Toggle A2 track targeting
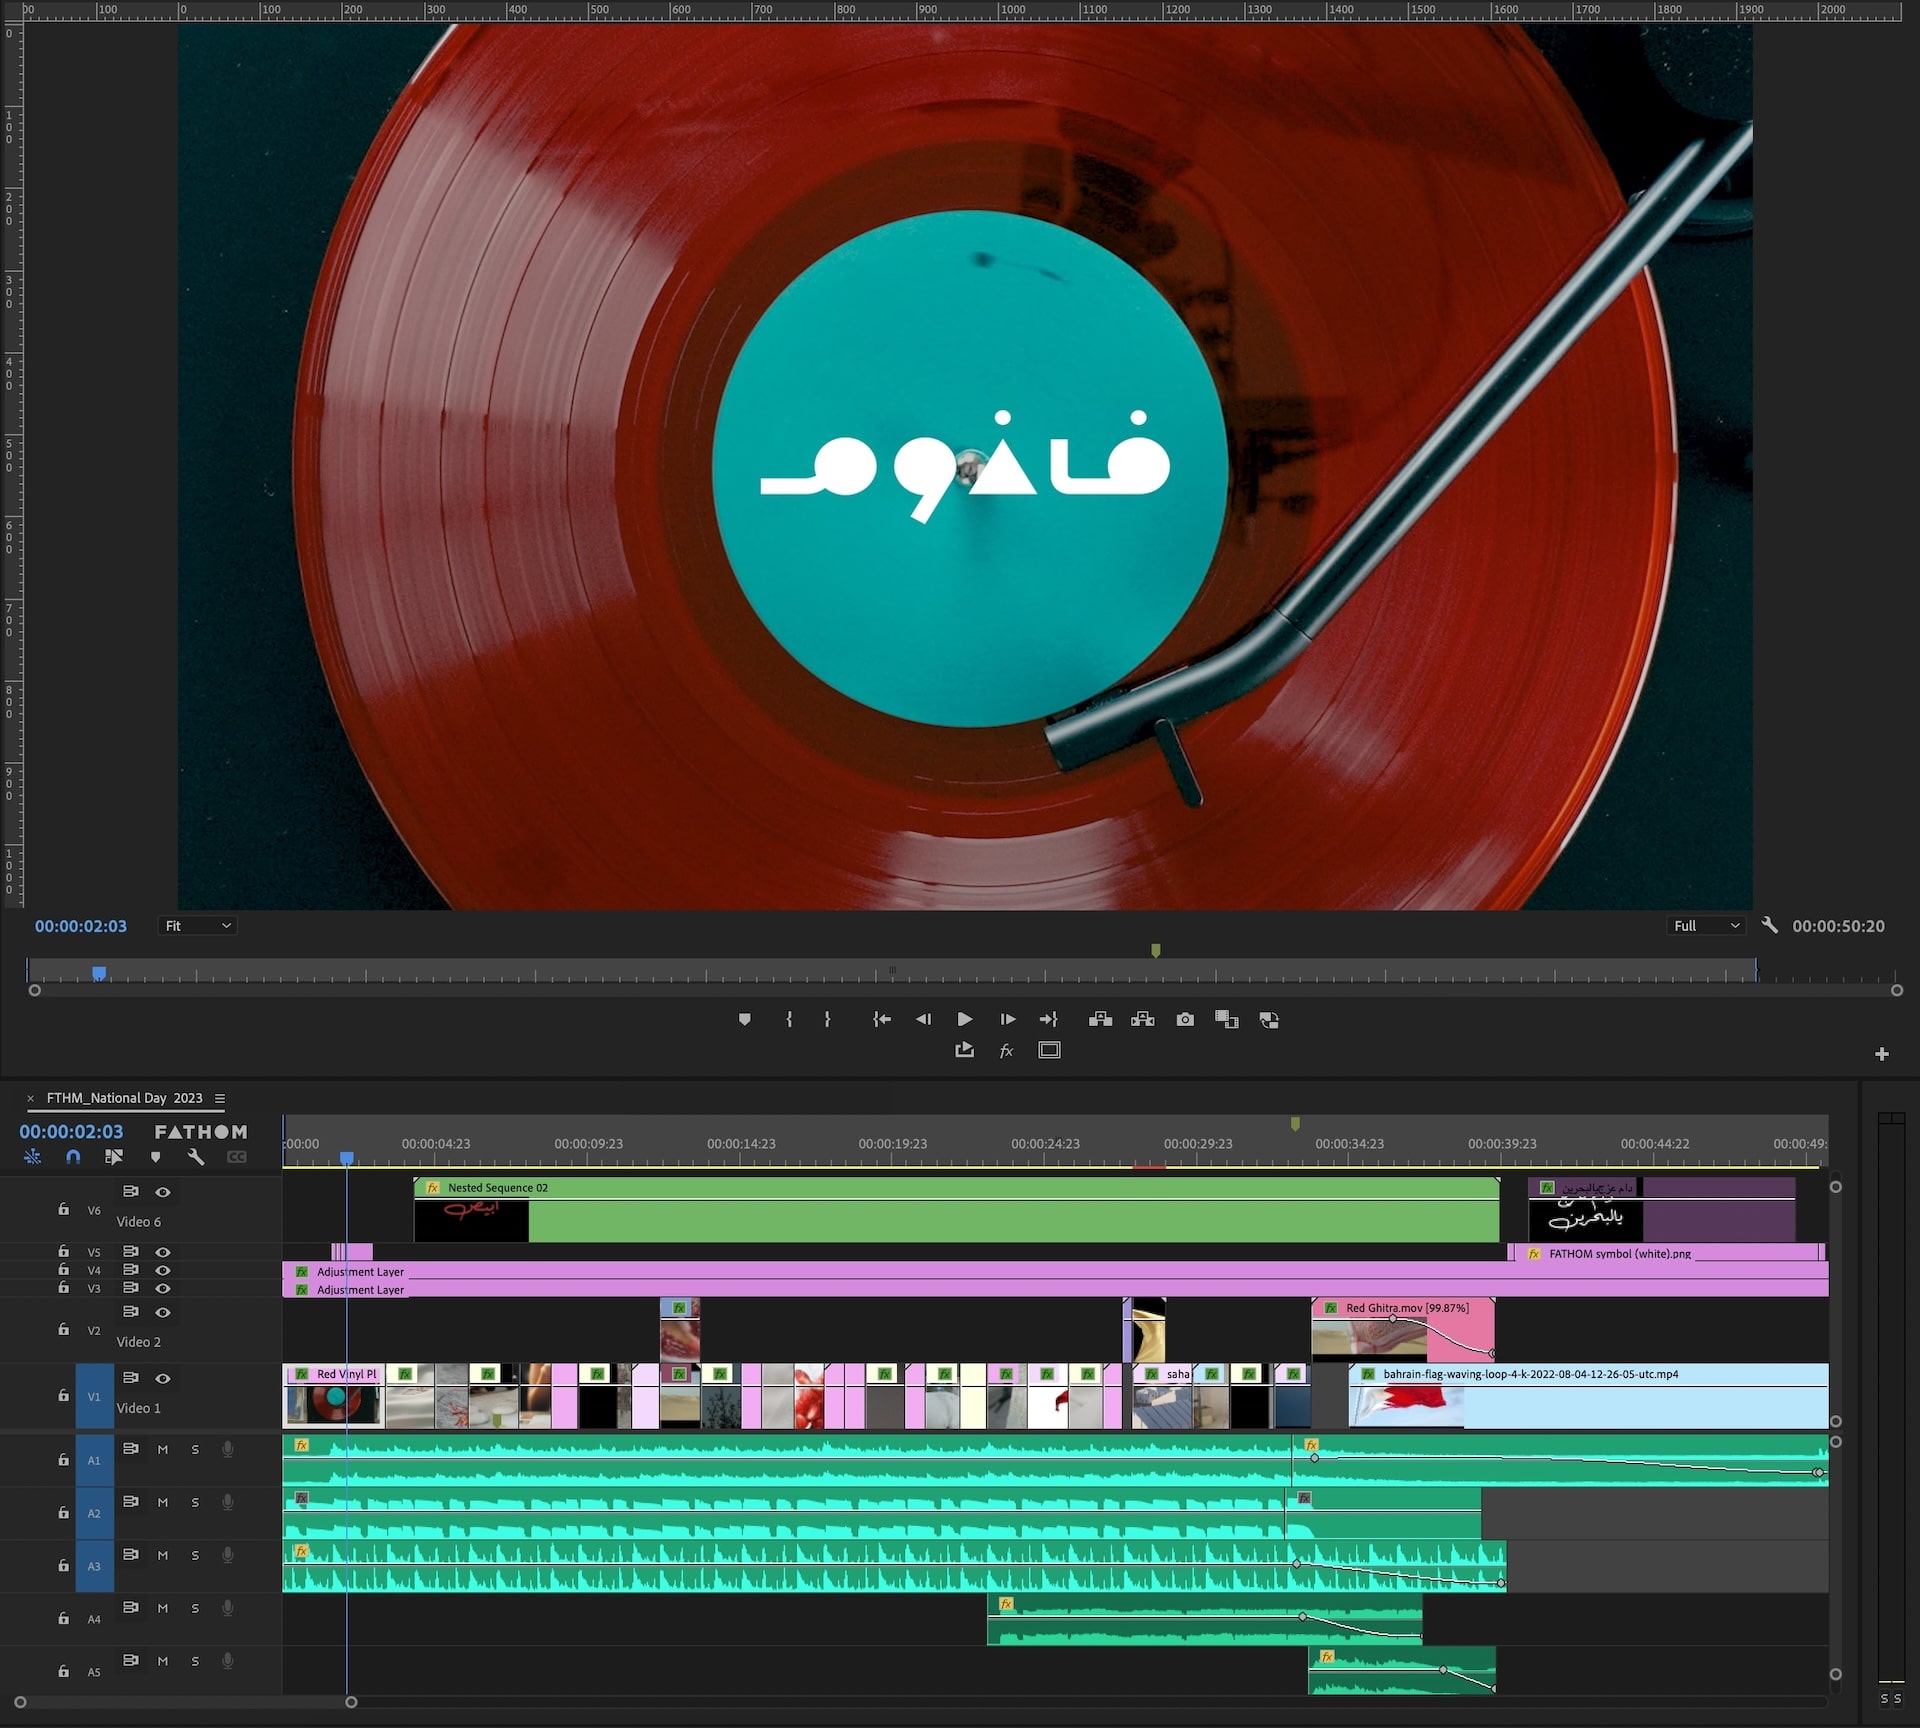 click(x=94, y=1513)
